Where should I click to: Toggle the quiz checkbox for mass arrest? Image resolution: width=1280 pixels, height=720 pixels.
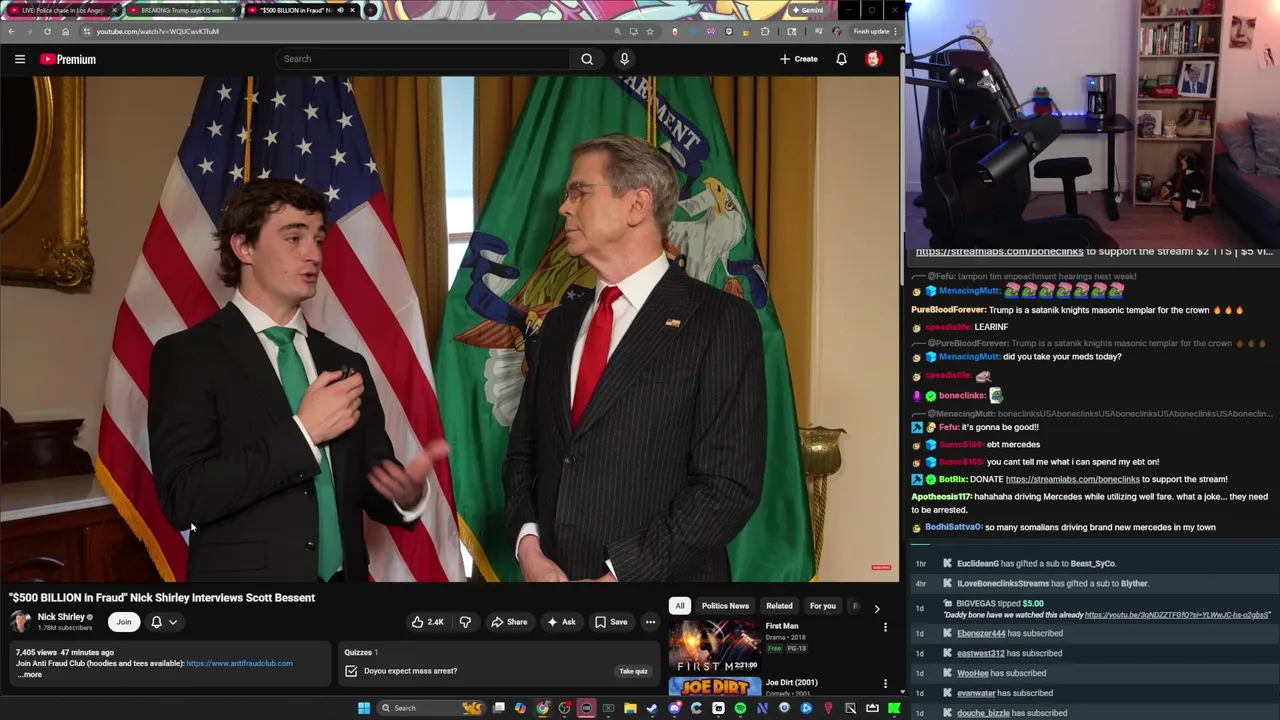[x=351, y=671]
